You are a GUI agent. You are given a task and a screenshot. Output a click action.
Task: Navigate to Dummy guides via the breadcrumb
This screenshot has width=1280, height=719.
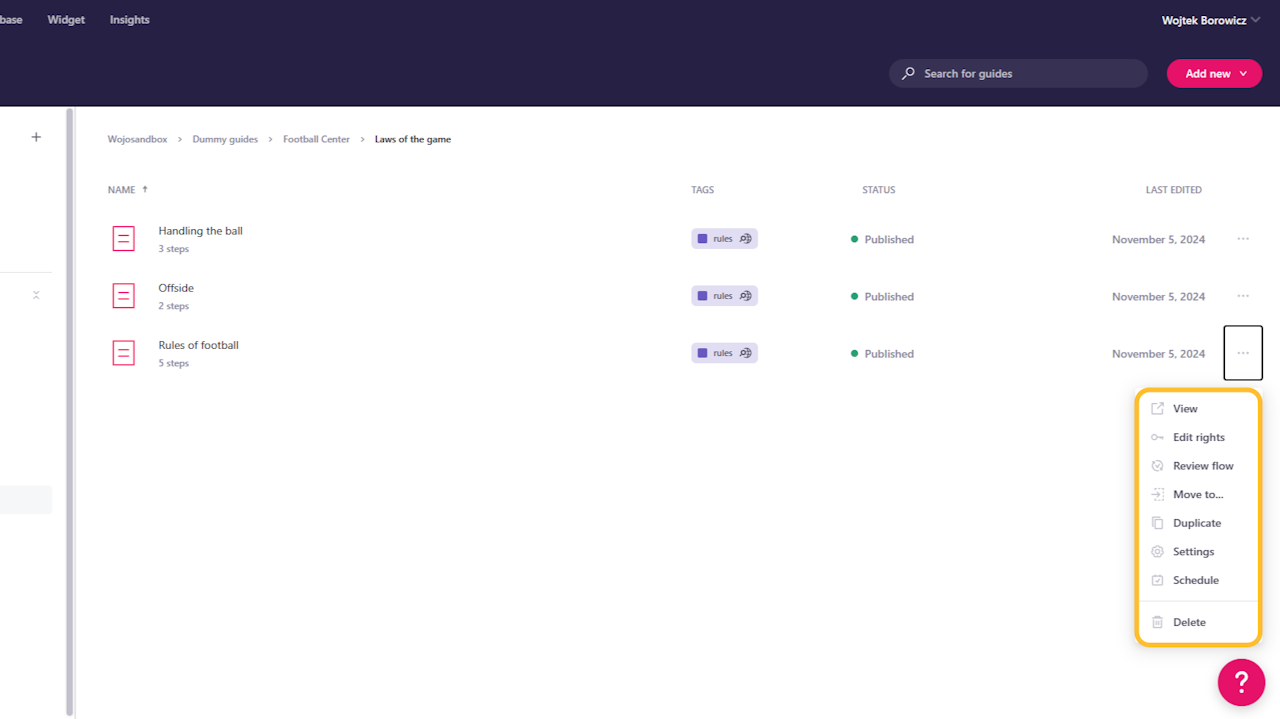(225, 139)
